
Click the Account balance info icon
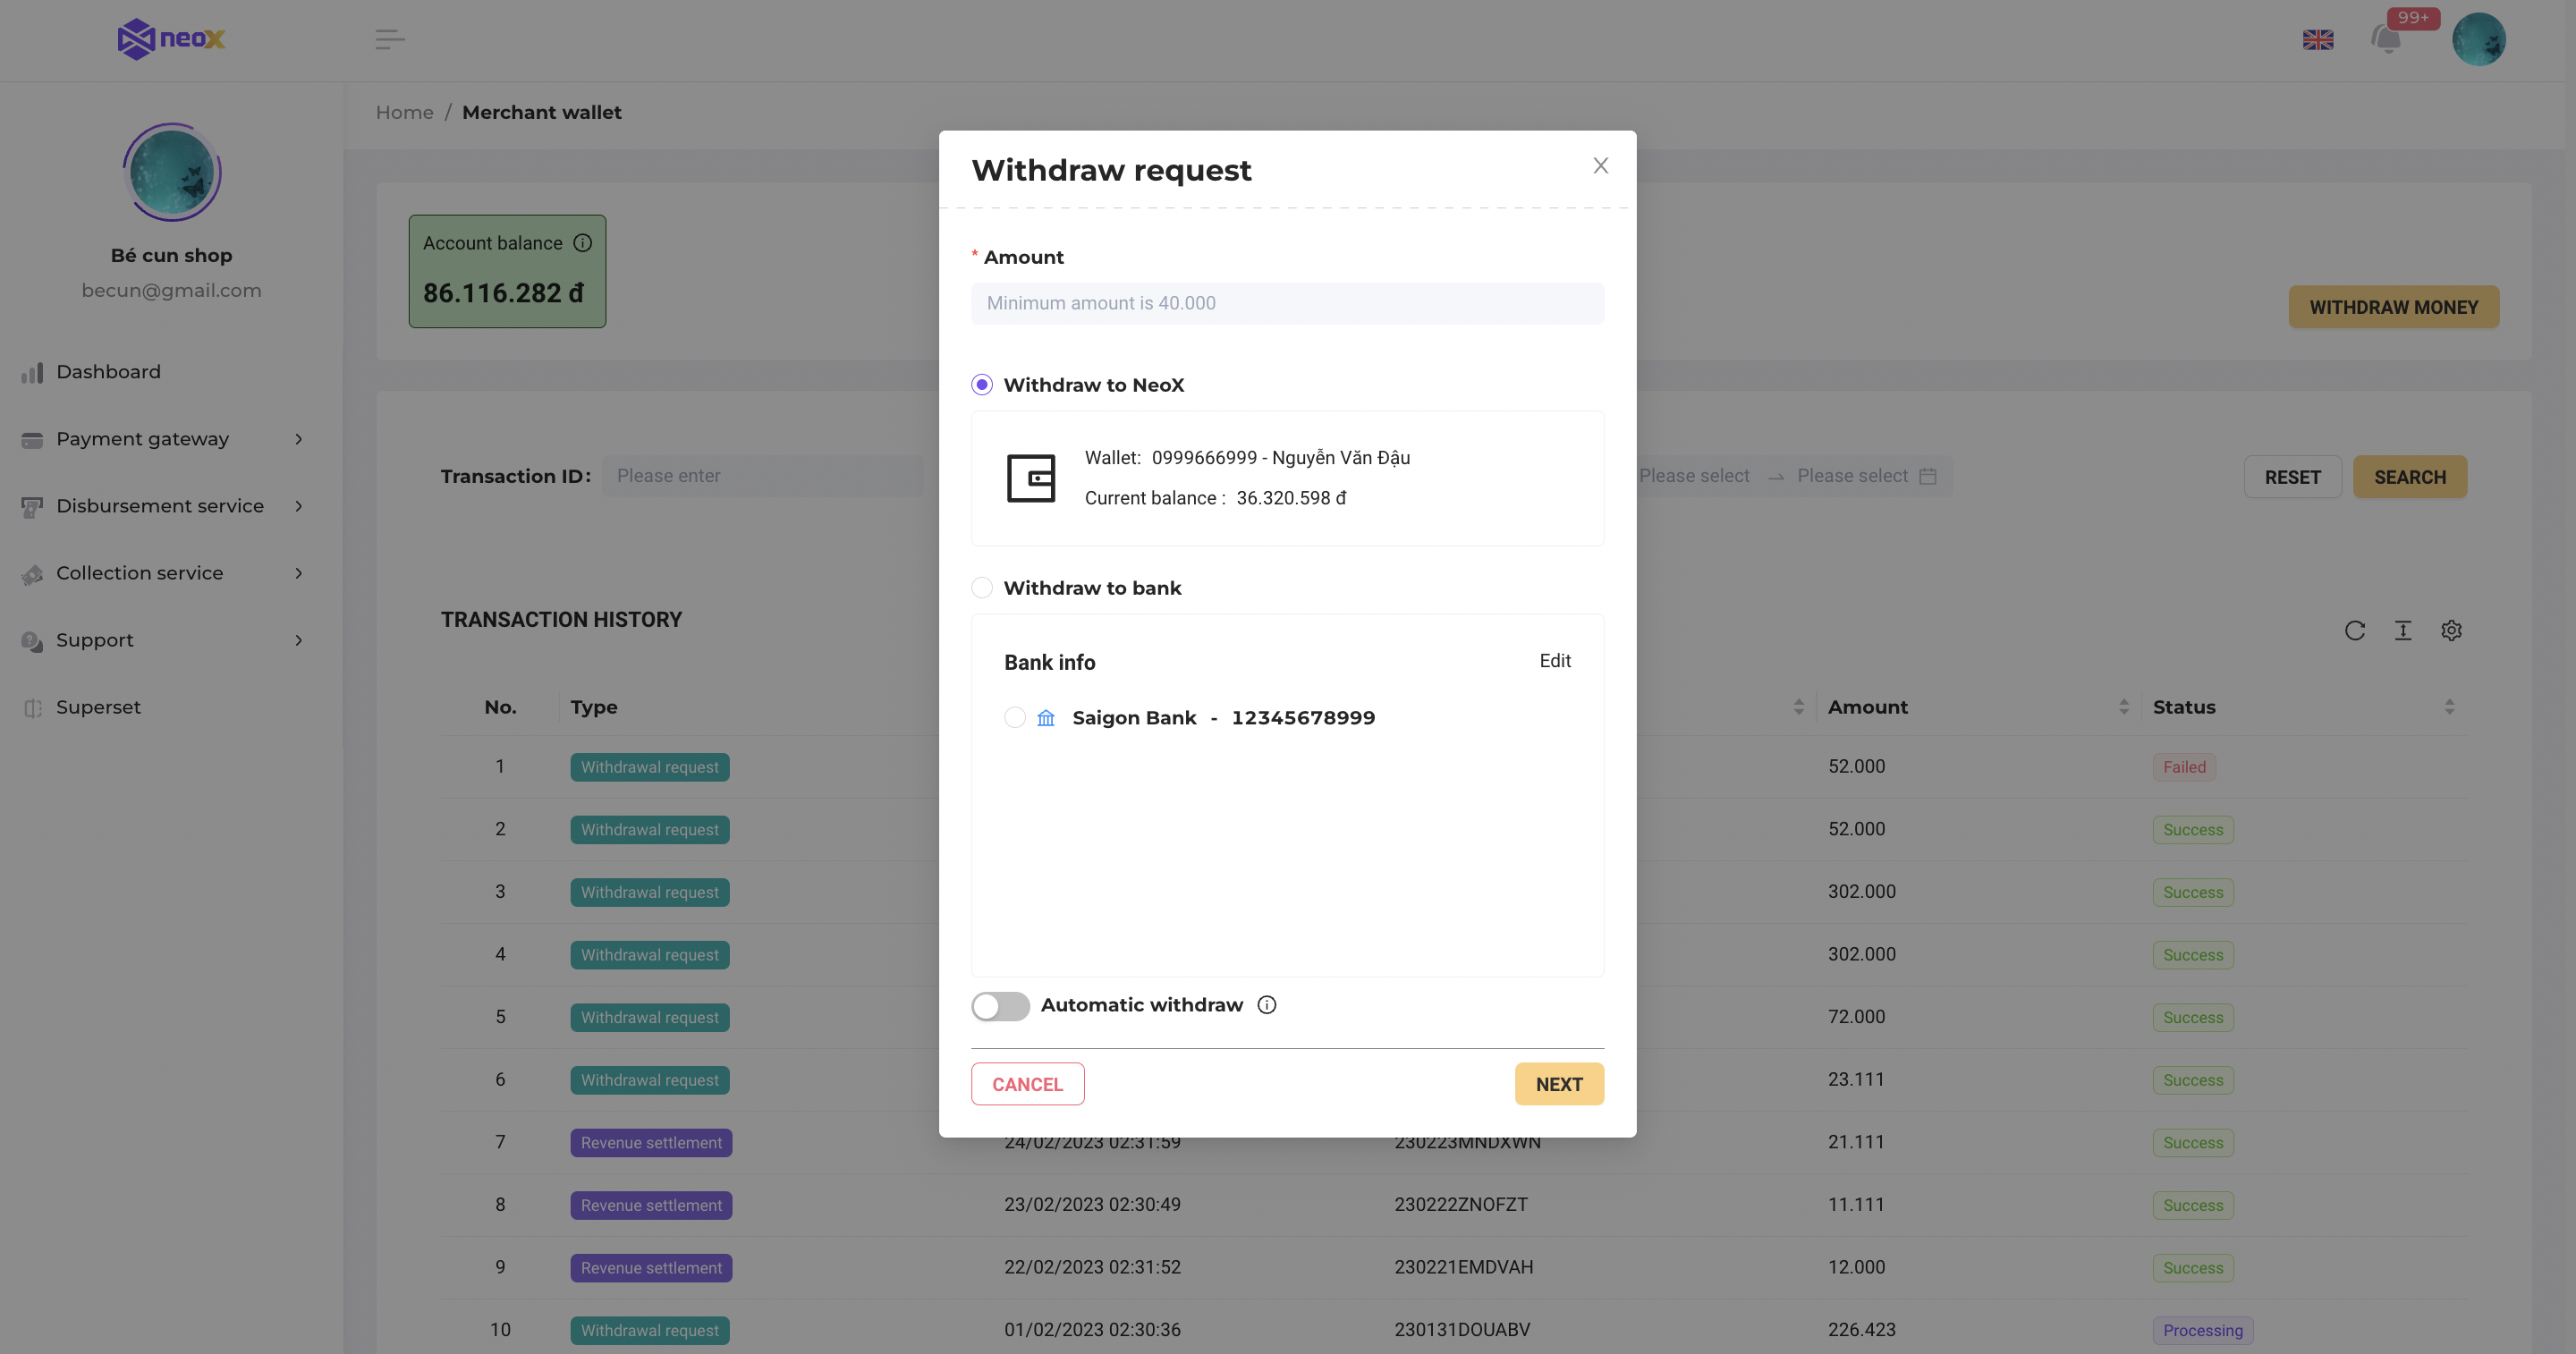click(582, 243)
